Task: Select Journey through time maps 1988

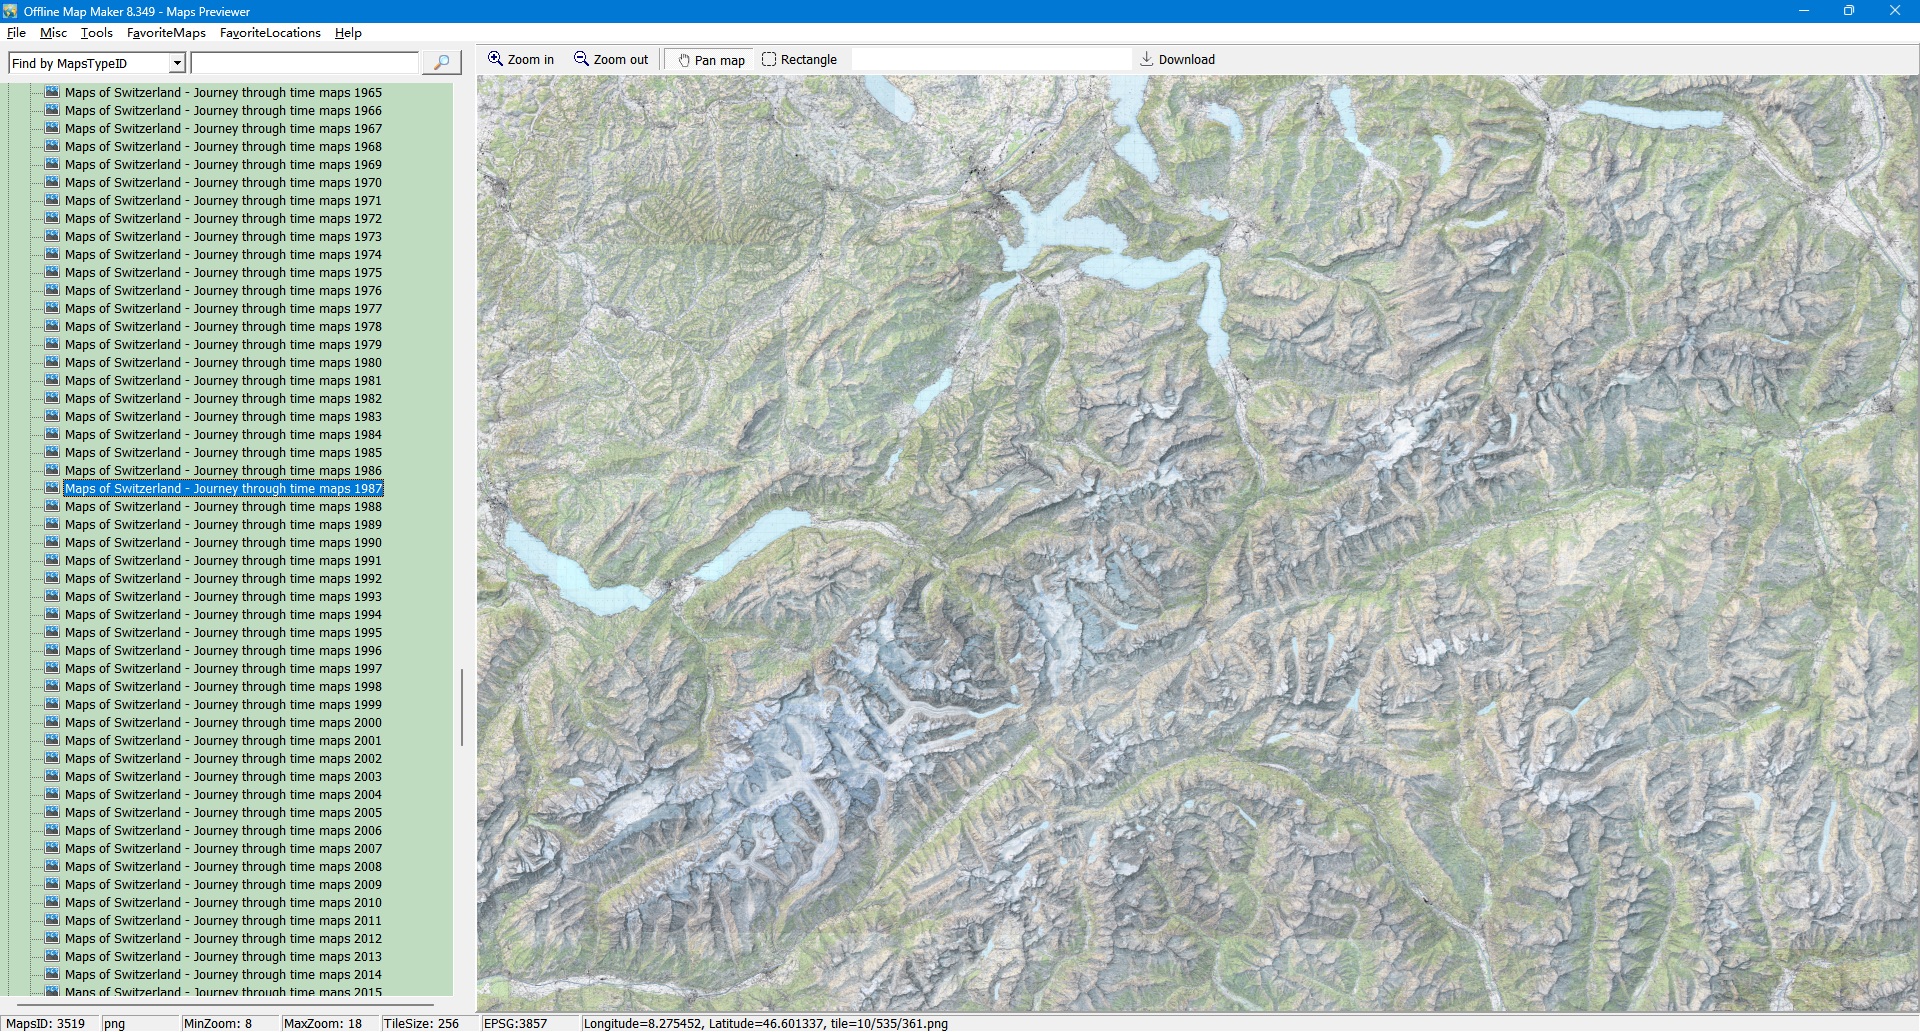Action: (x=223, y=507)
